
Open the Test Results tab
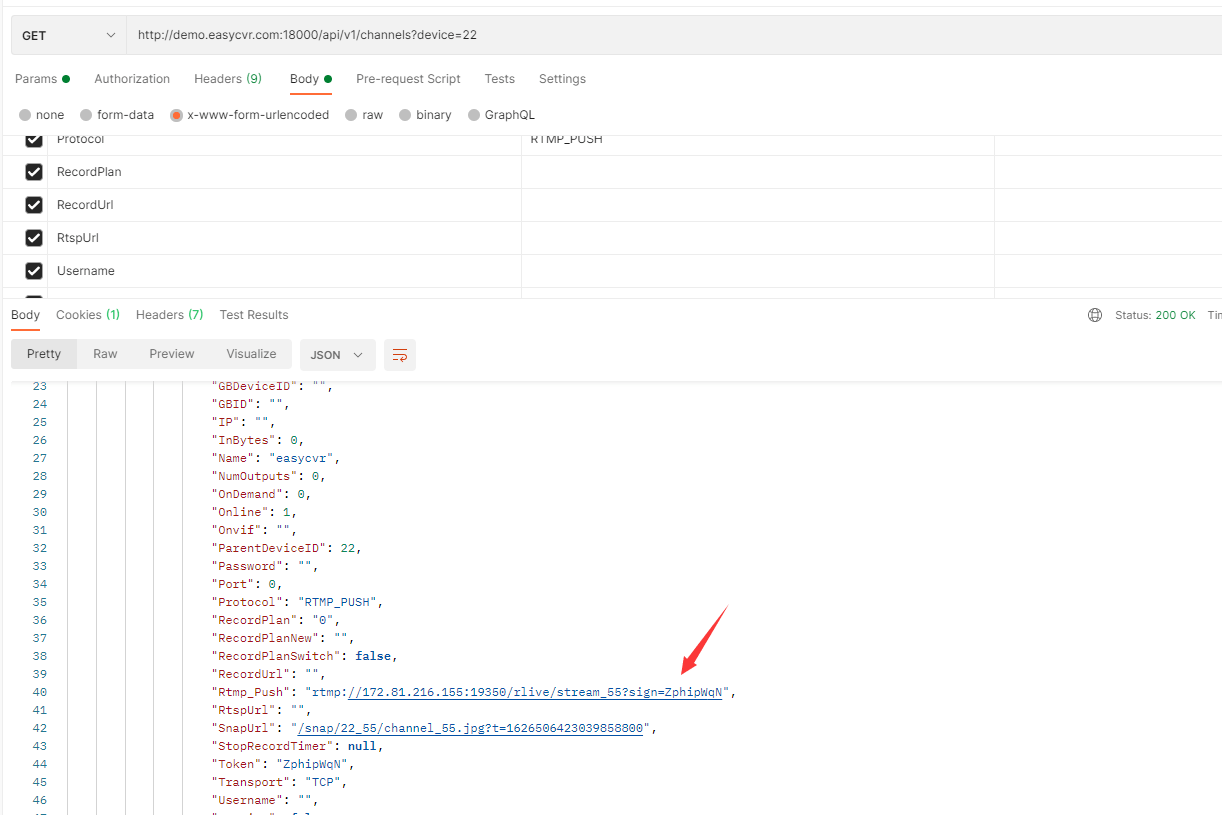coord(254,315)
